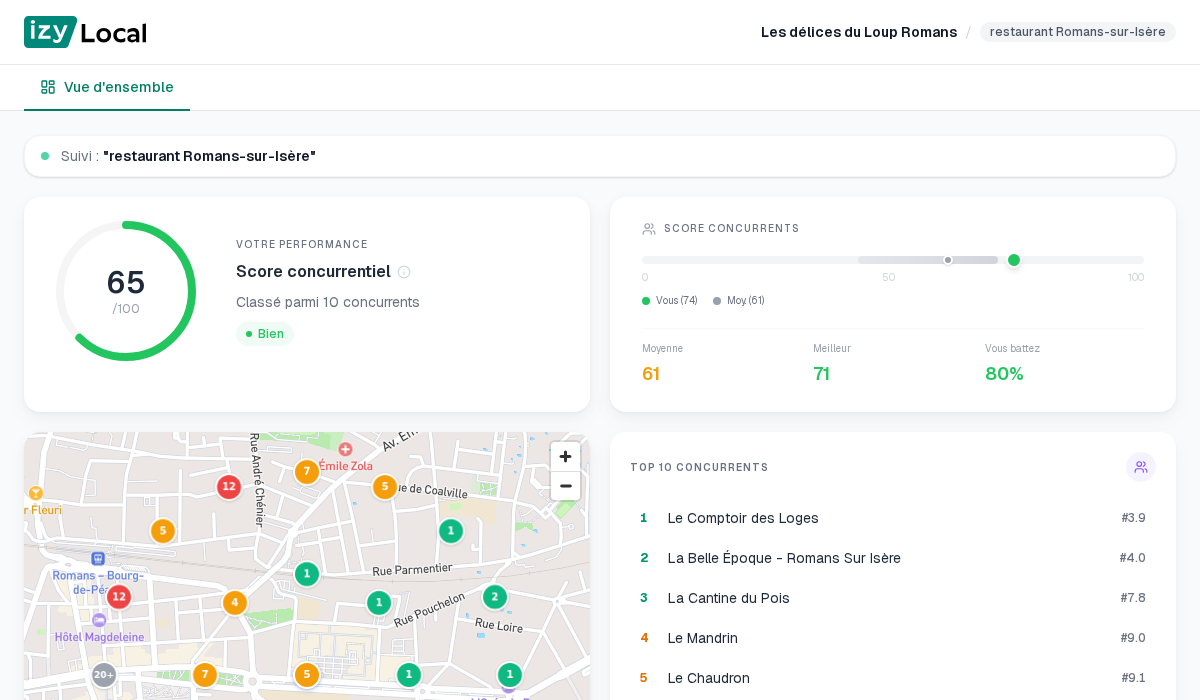Open Les délices du Loup Romans breadcrumb
Viewport: 1200px width, 700px height.
click(859, 32)
